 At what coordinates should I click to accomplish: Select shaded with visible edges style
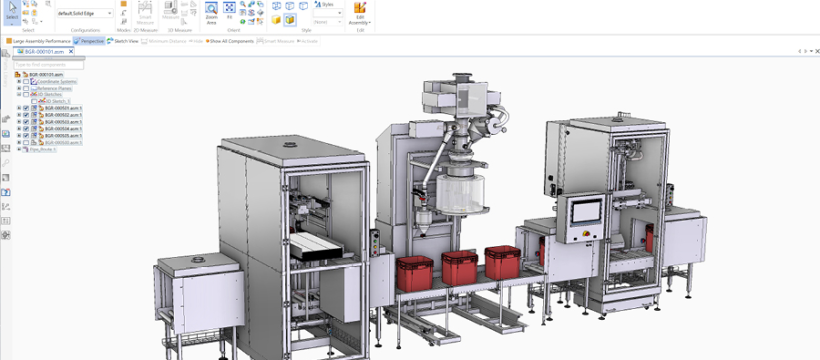pos(290,20)
